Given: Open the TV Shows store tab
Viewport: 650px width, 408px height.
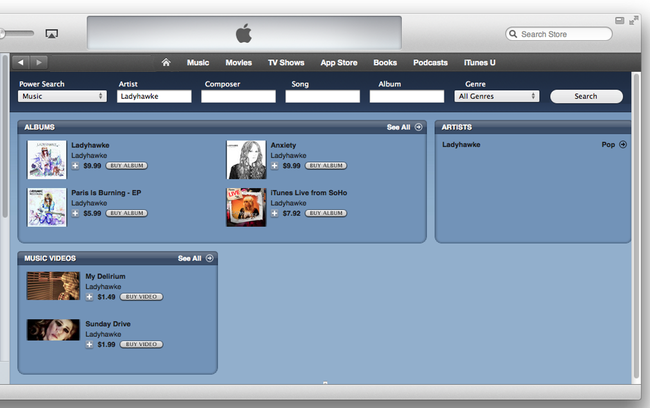Looking at the screenshot, I should (x=286, y=63).
